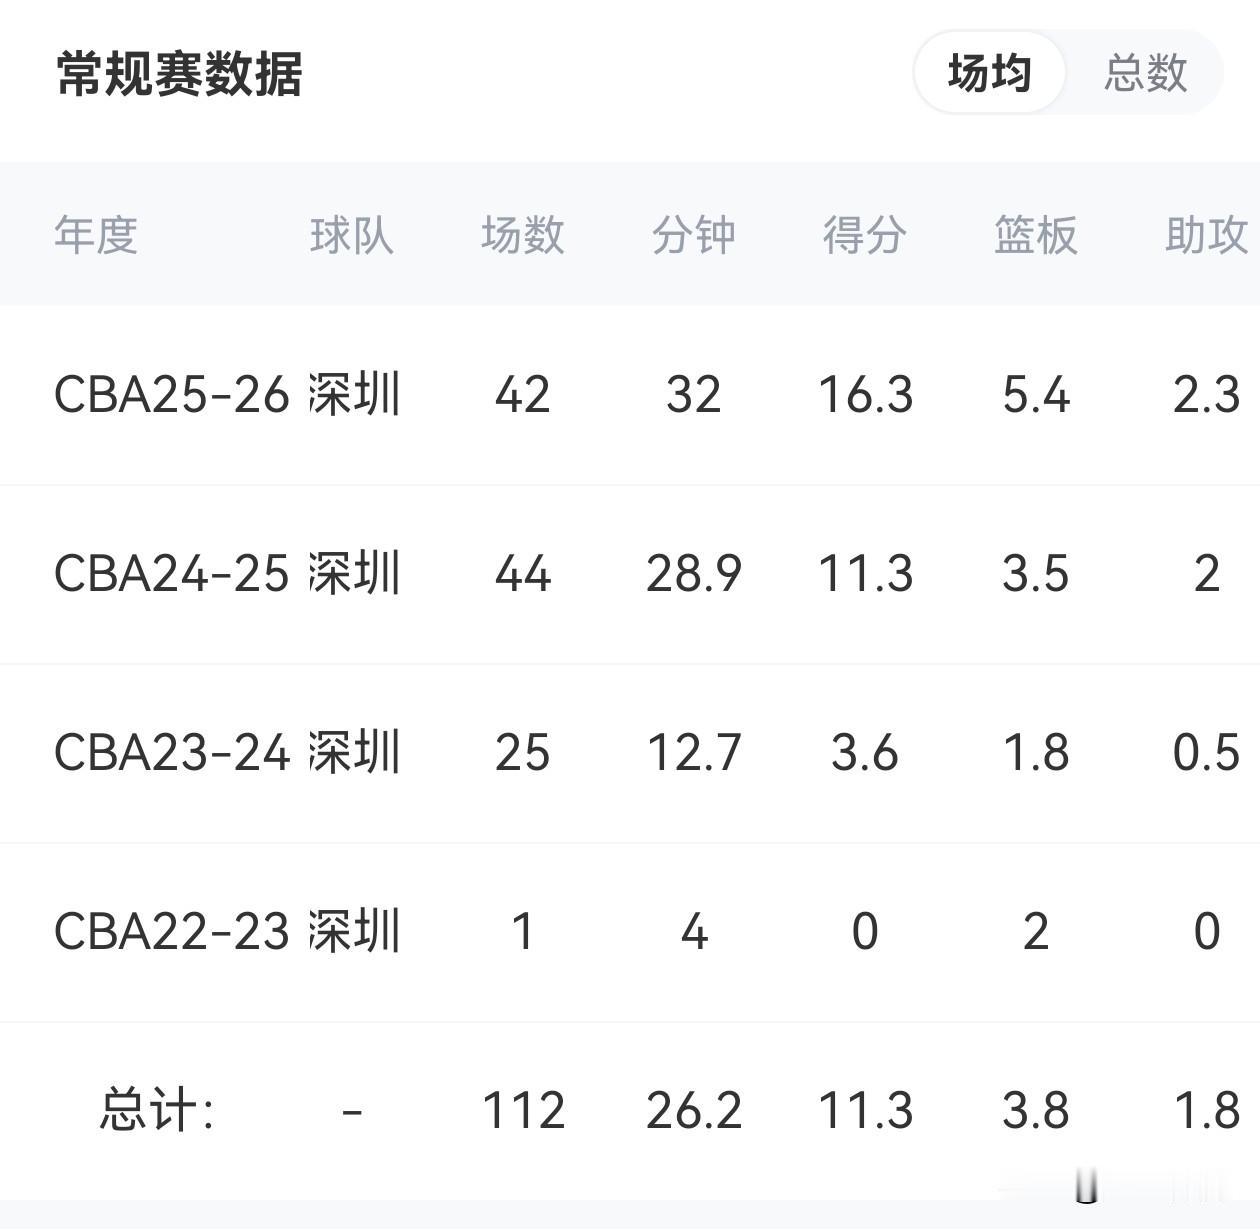
Task: Click the 常规赛数据 section title
Action: (179, 74)
